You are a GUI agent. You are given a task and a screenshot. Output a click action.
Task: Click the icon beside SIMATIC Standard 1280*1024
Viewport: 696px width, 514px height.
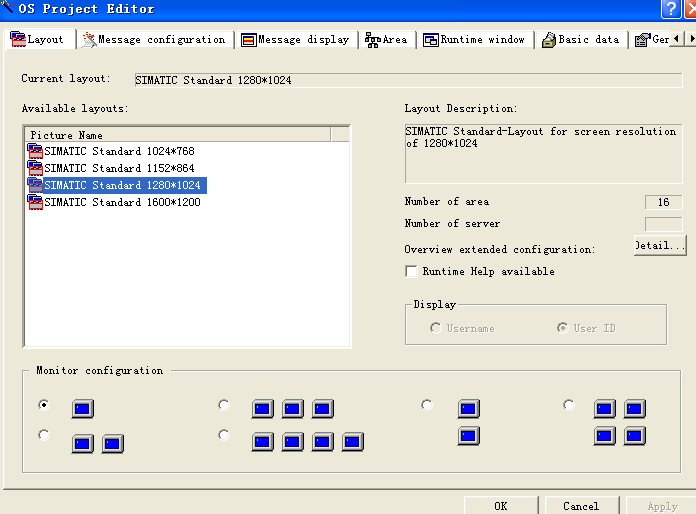pos(35,185)
